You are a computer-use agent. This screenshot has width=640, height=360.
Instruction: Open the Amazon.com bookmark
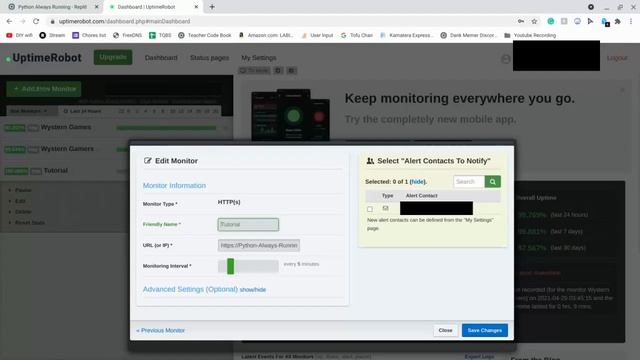266,35
